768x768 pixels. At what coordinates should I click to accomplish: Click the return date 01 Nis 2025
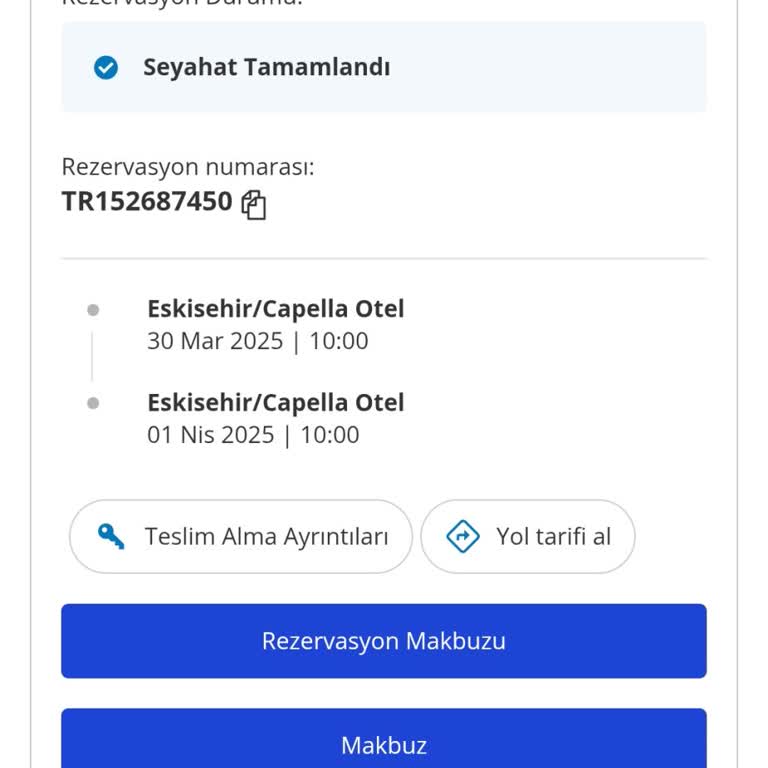tap(210, 435)
